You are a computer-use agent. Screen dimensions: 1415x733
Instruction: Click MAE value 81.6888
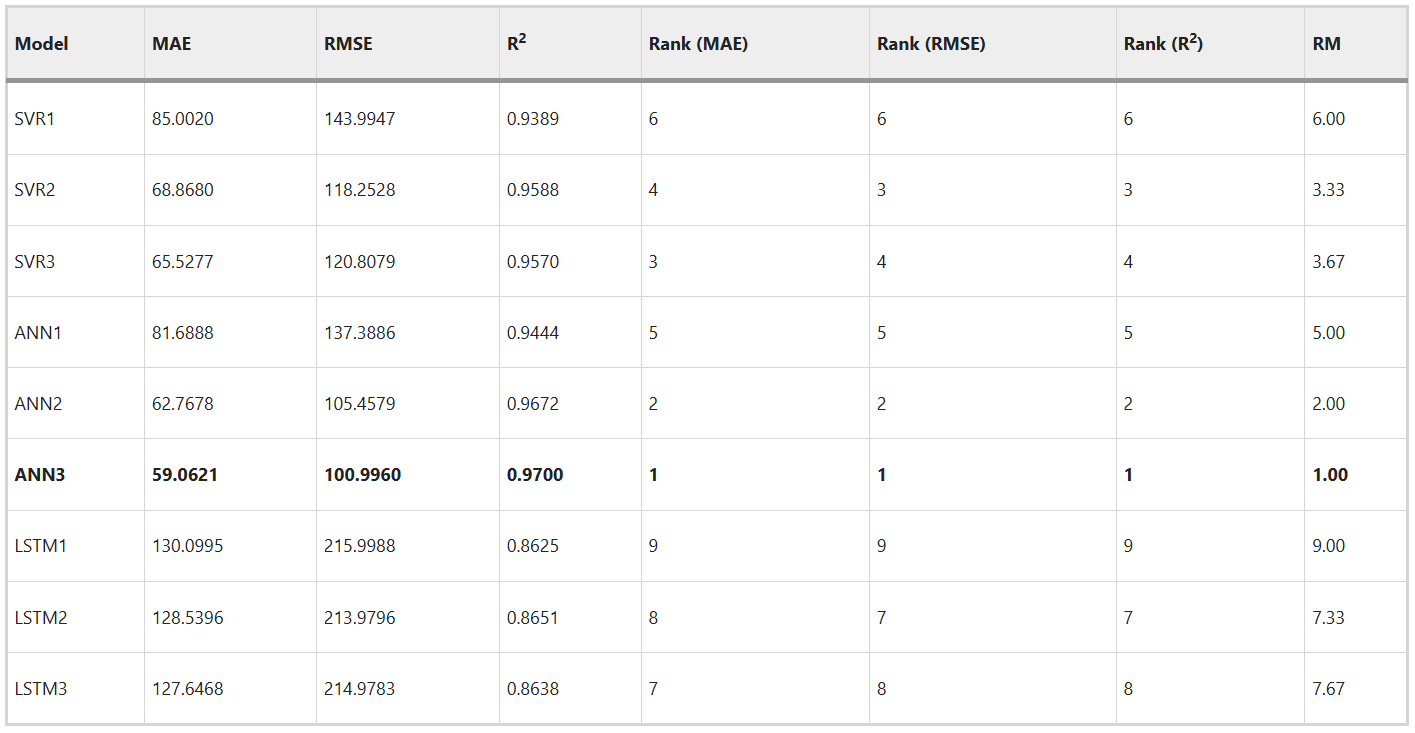[183, 333]
